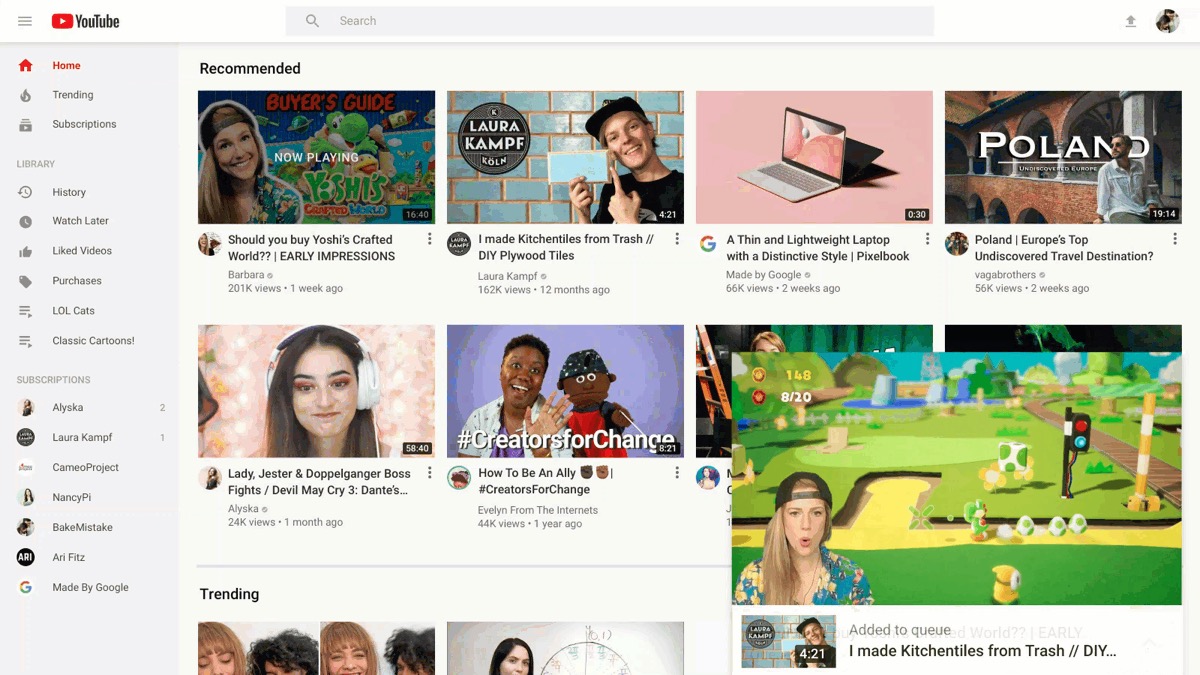
Task: Click vagabrothers avatar beside the Poland video title
Action: click(x=957, y=244)
